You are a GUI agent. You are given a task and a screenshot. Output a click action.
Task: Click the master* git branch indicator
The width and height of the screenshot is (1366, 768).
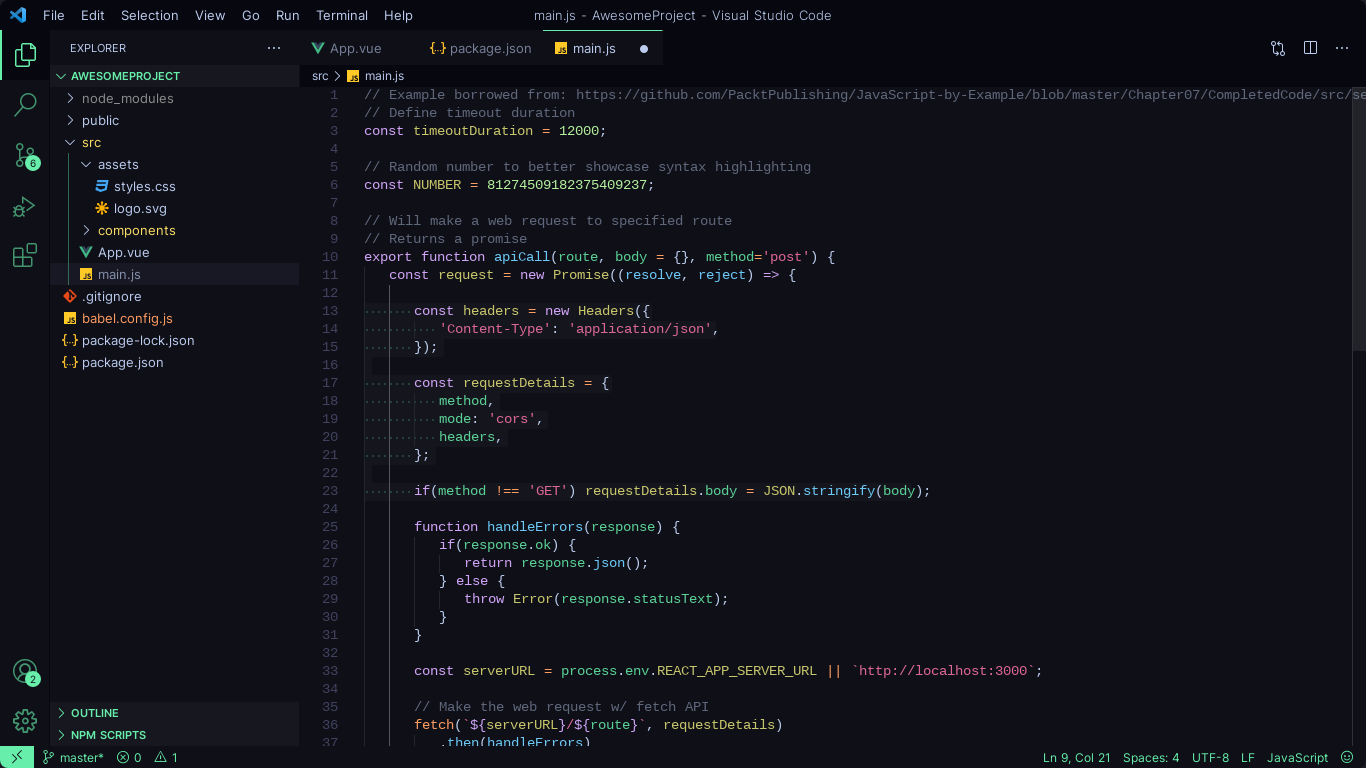73,758
